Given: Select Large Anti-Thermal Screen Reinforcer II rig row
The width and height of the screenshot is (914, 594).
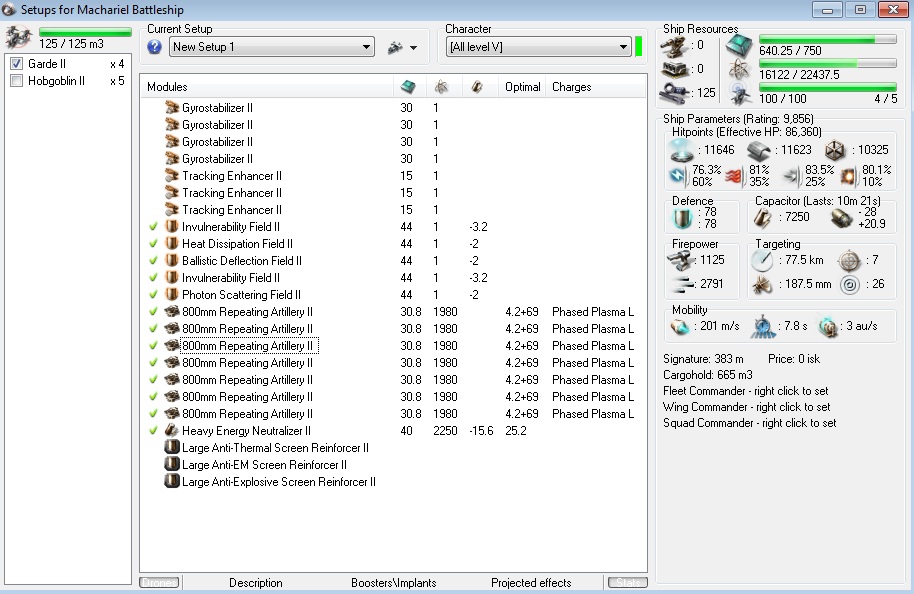Looking at the screenshot, I should click(275, 448).
